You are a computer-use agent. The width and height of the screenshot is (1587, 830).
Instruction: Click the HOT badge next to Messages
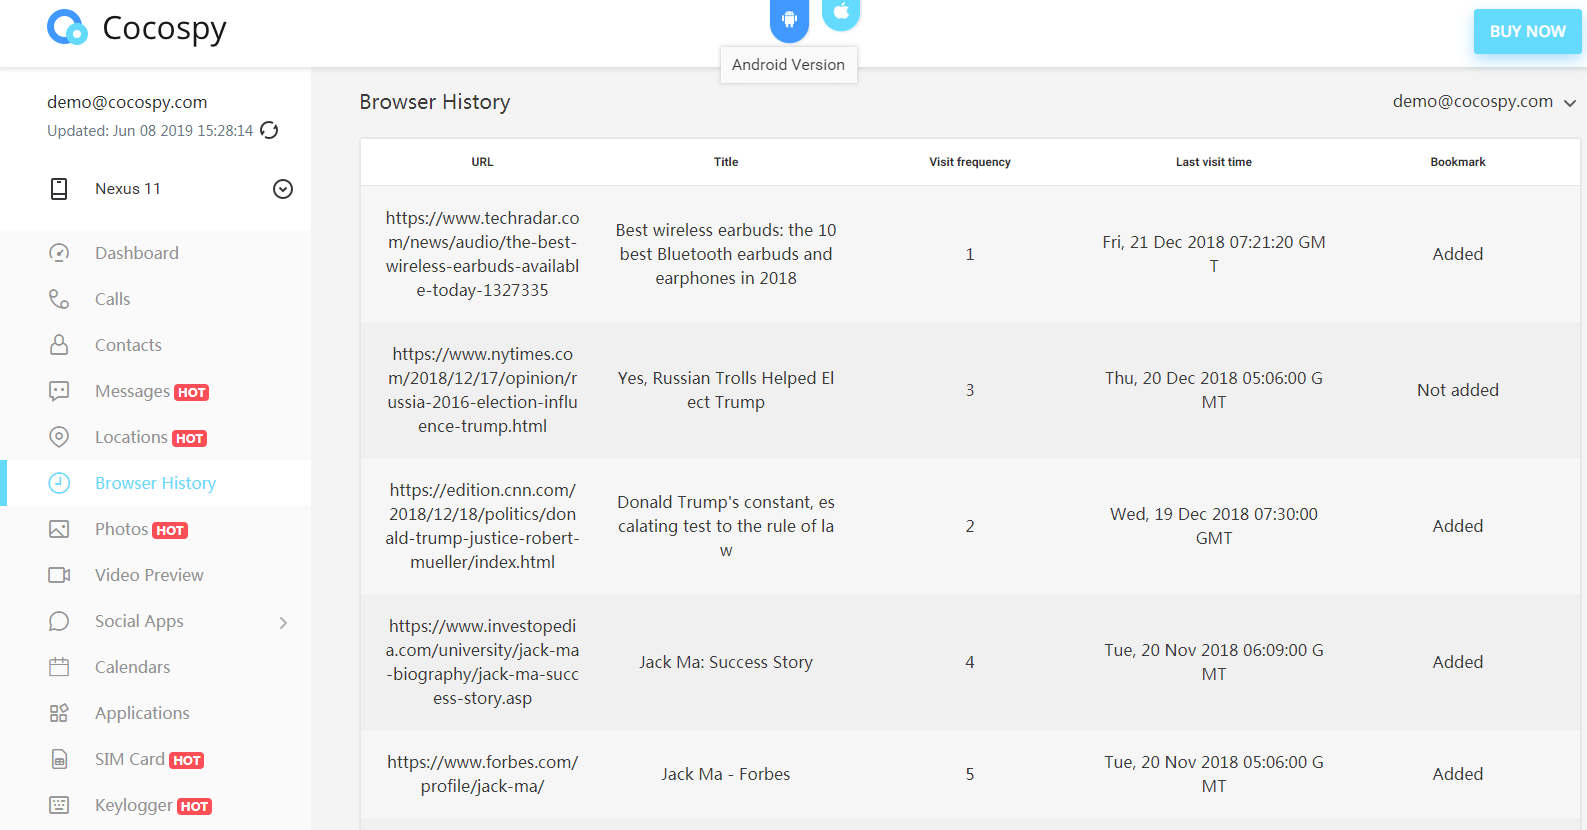click(x=192, y=393)
